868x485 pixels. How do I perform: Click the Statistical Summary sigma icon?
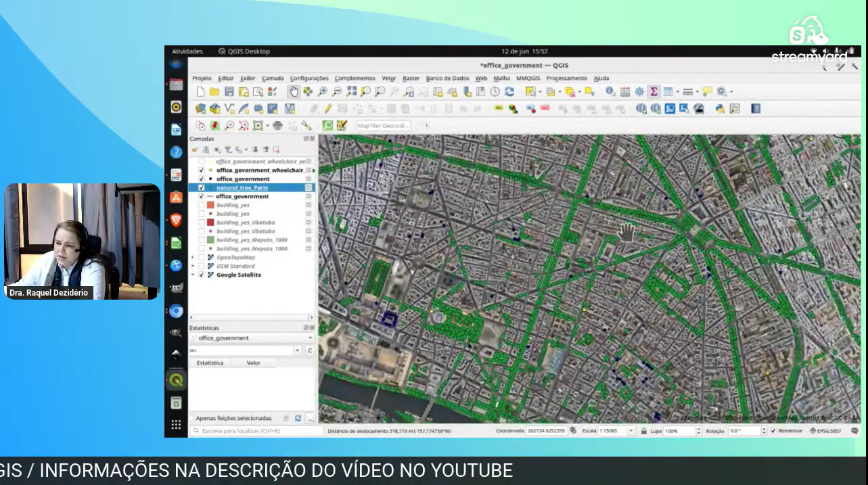point(654,92)
